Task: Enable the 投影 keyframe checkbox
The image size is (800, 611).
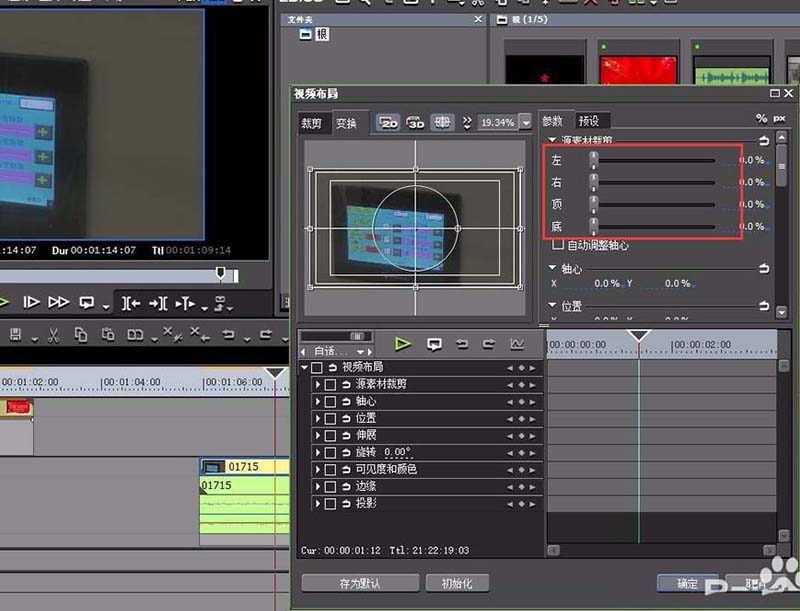Action: click(x=330, y=504)
